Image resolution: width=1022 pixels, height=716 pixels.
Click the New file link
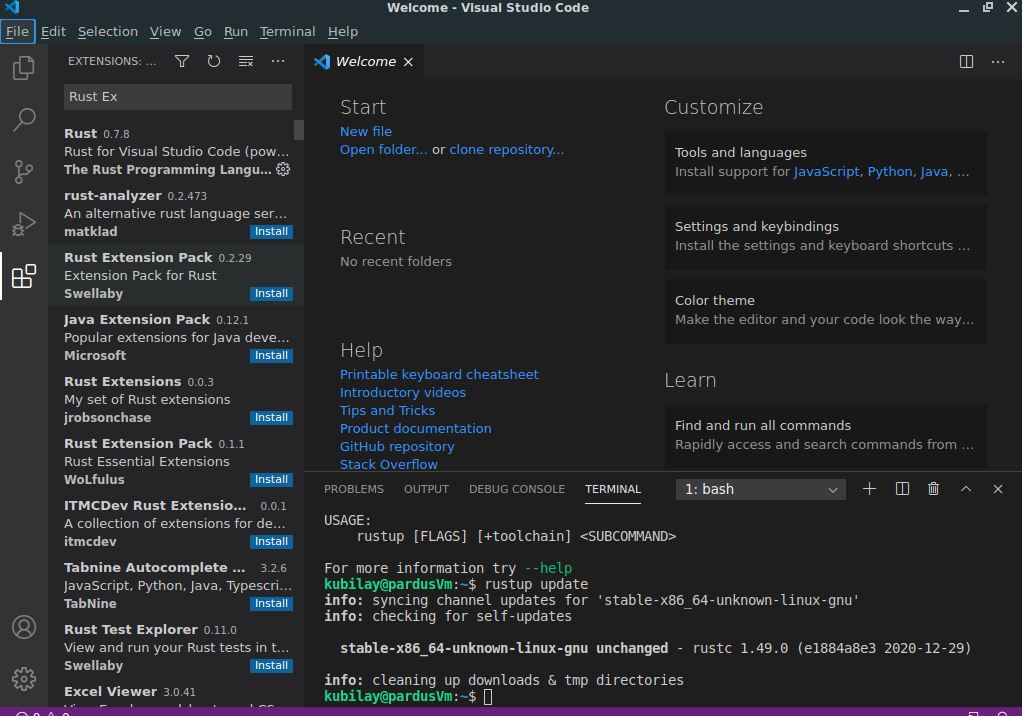tap(366, 132)
